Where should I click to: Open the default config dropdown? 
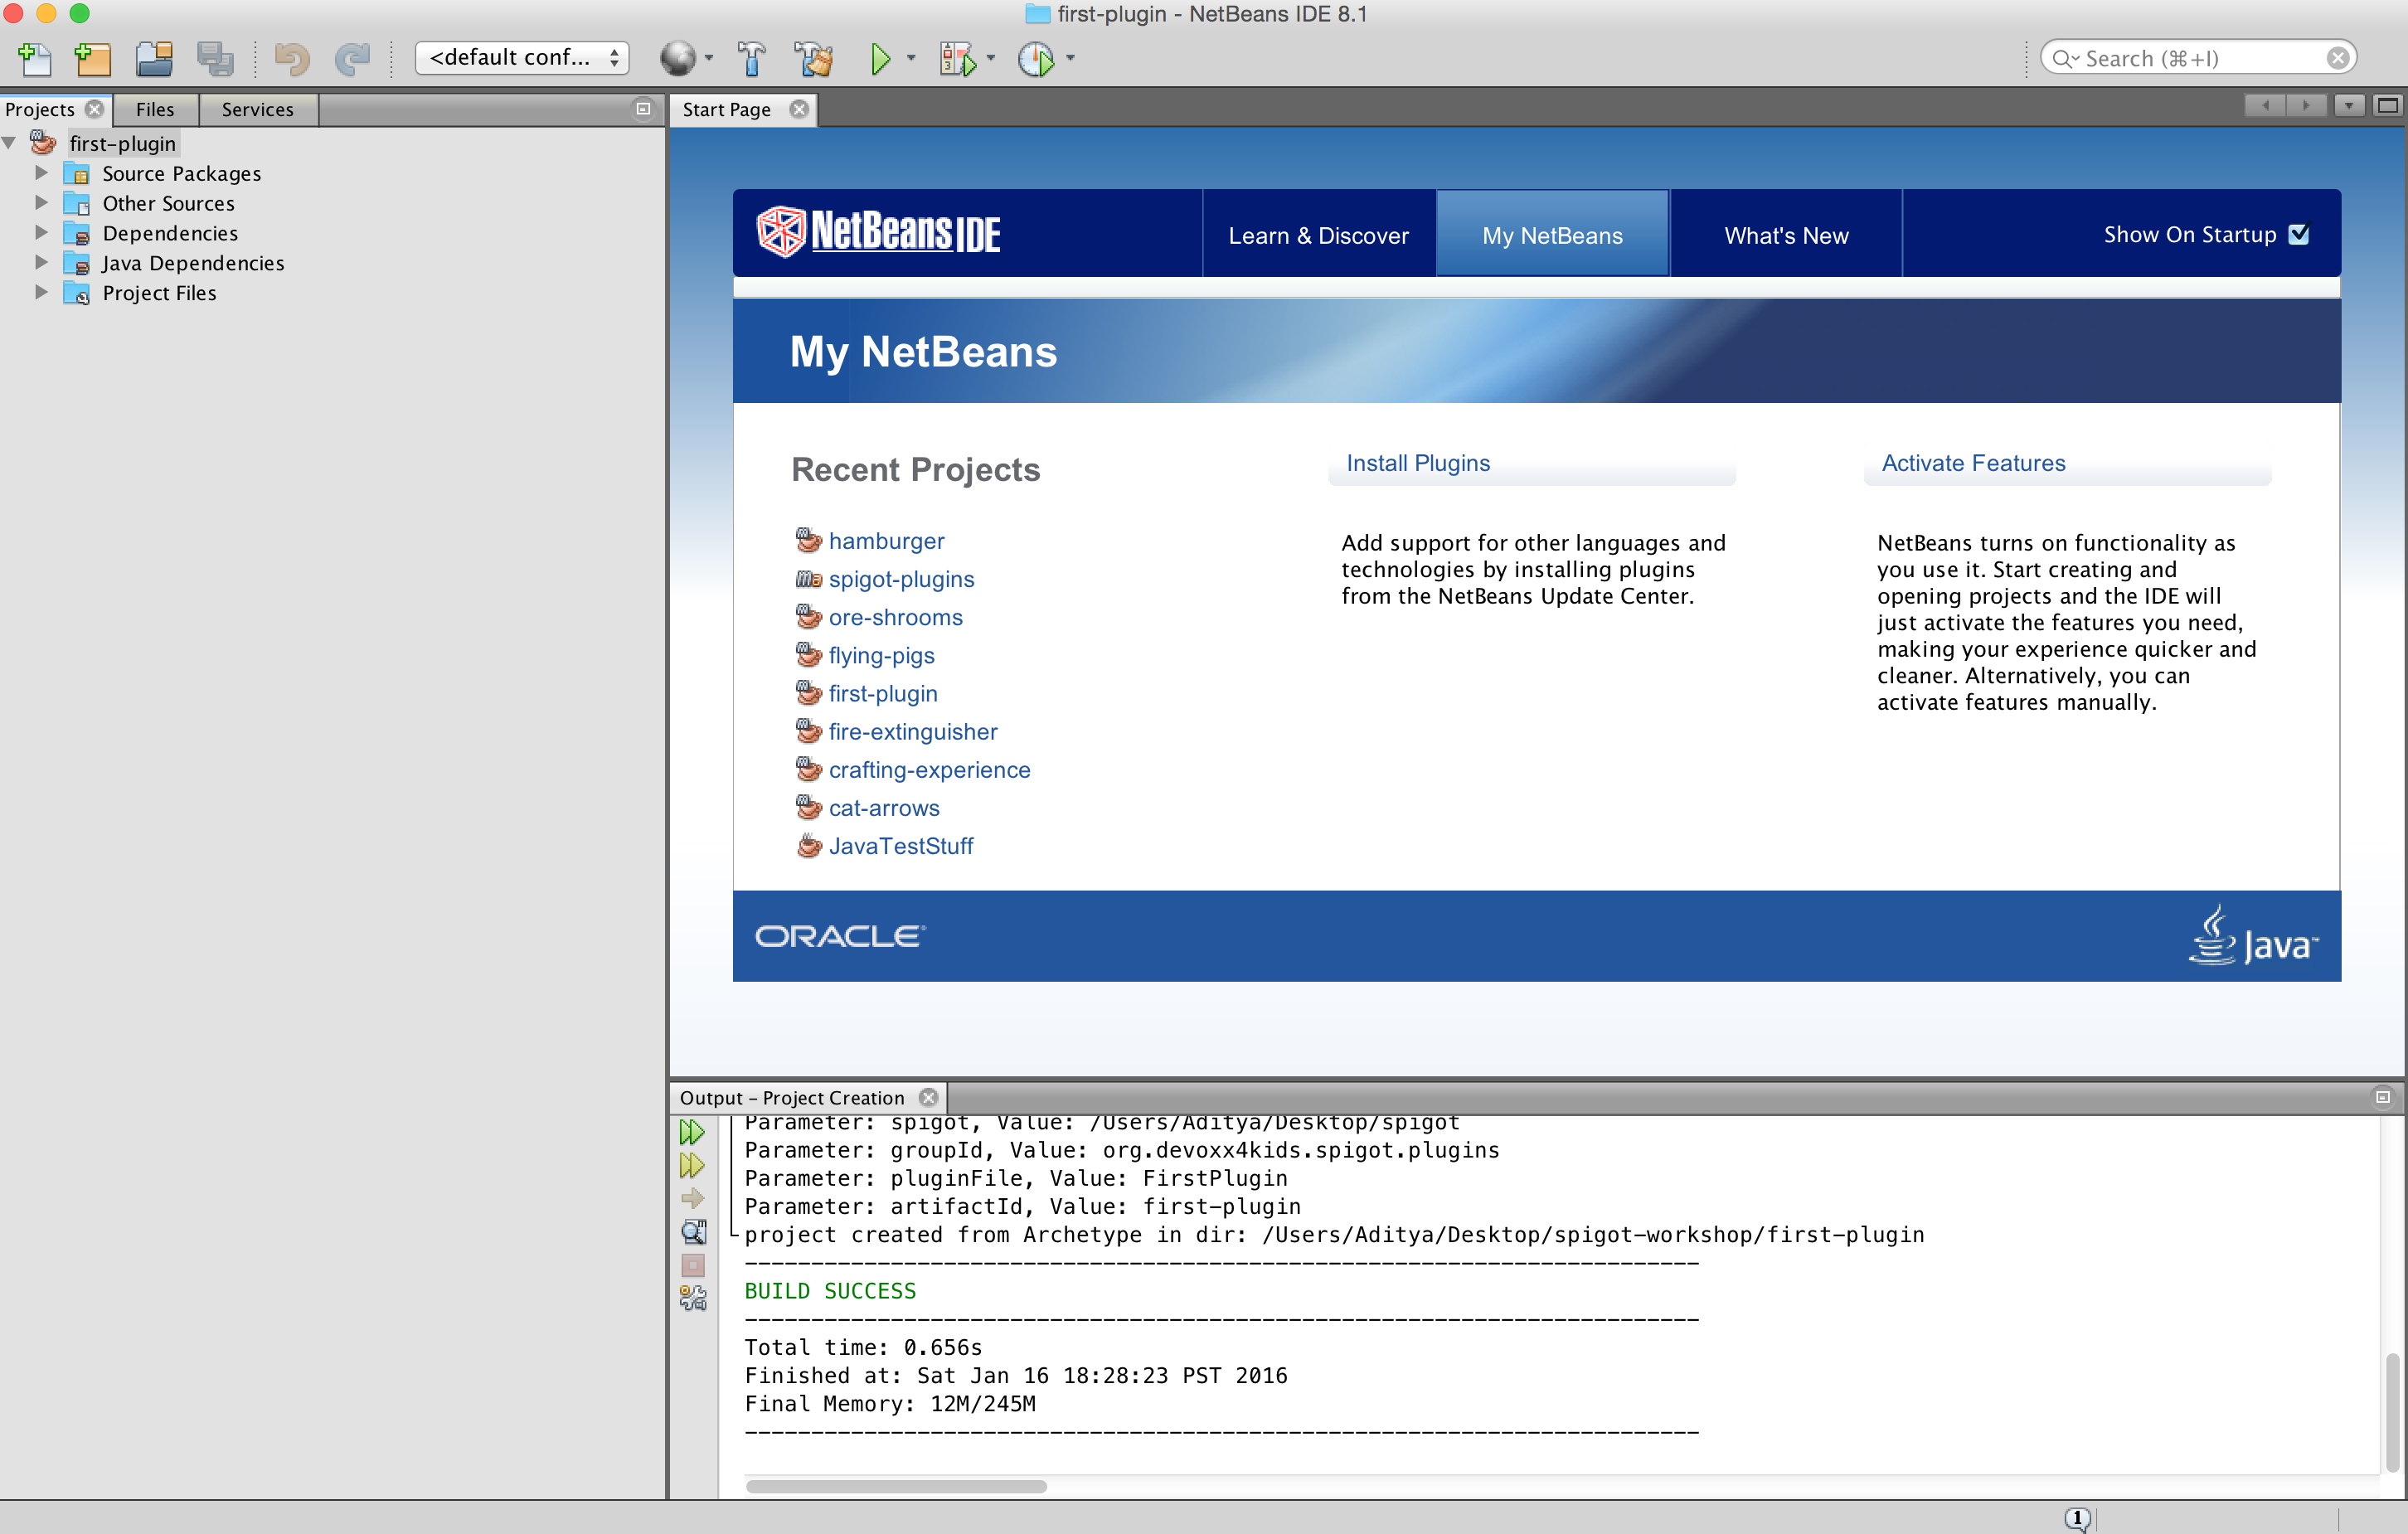click(522, 58)
